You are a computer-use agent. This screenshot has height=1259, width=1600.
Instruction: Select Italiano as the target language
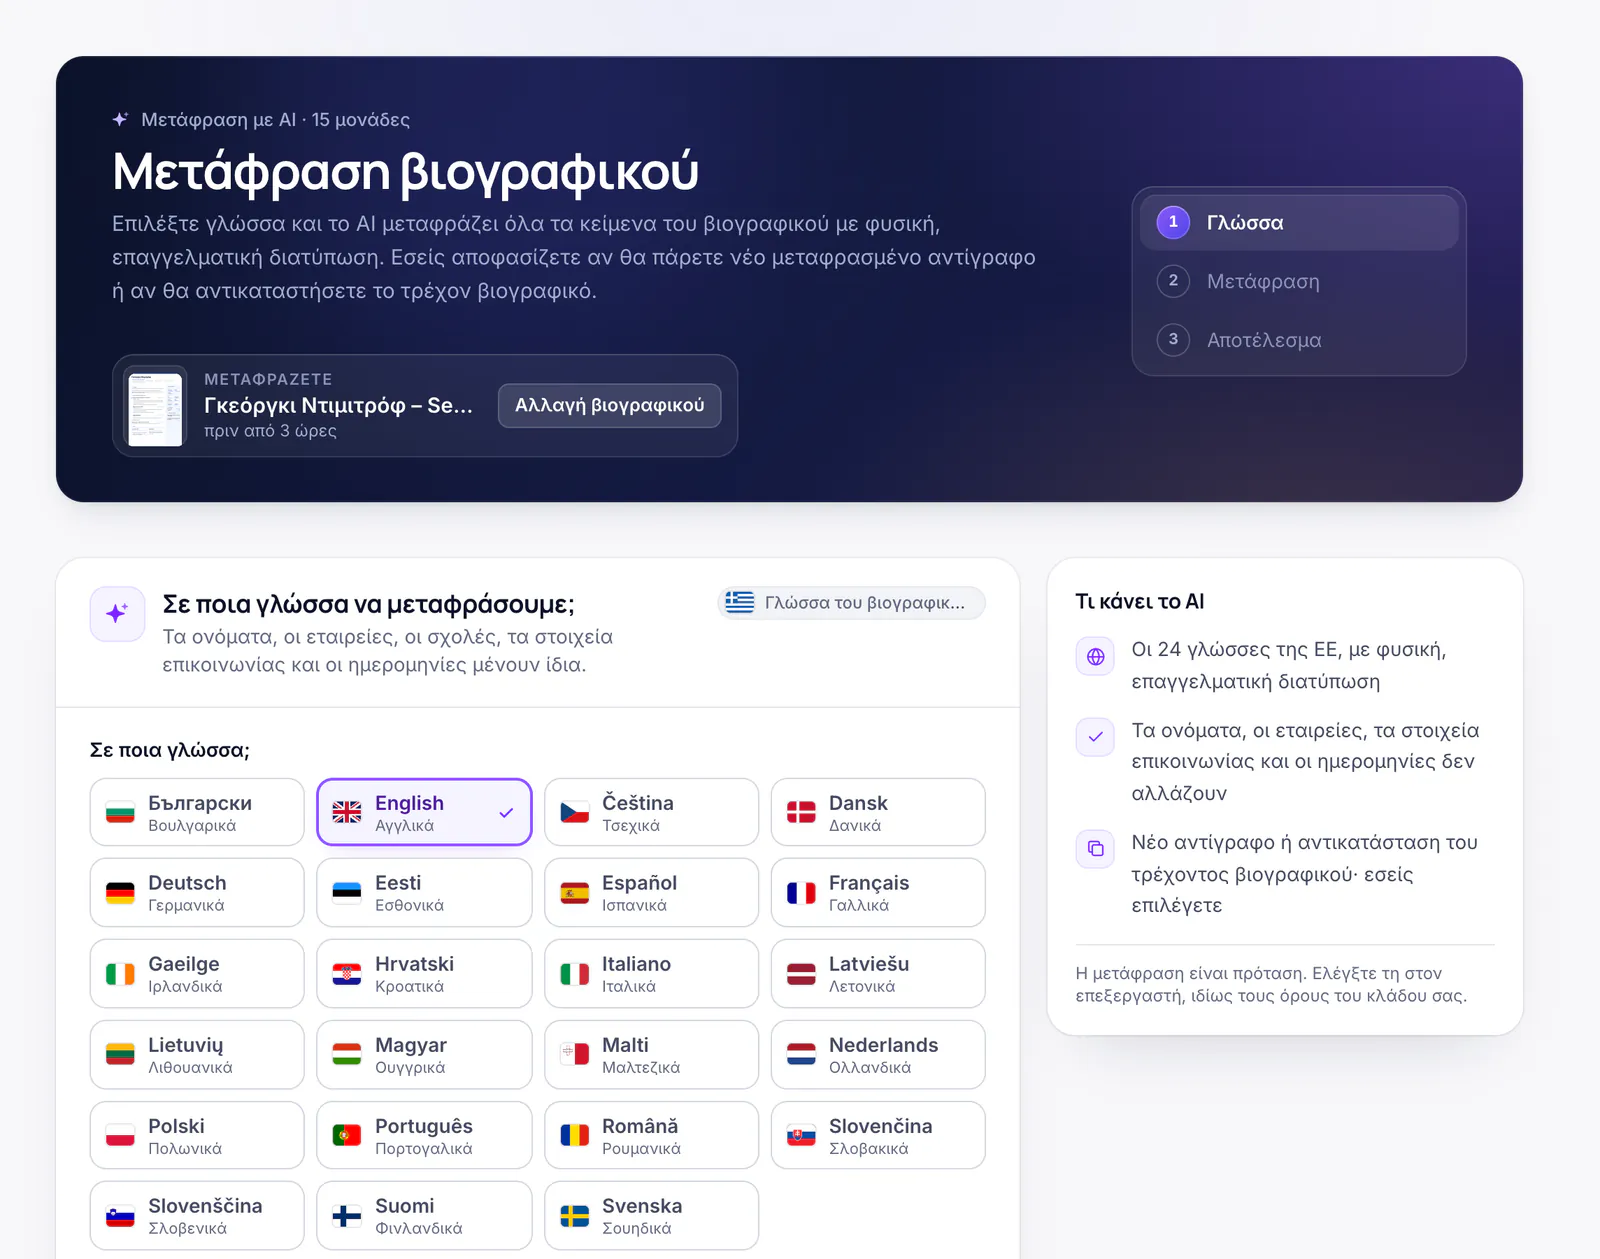tap(651, 973)
